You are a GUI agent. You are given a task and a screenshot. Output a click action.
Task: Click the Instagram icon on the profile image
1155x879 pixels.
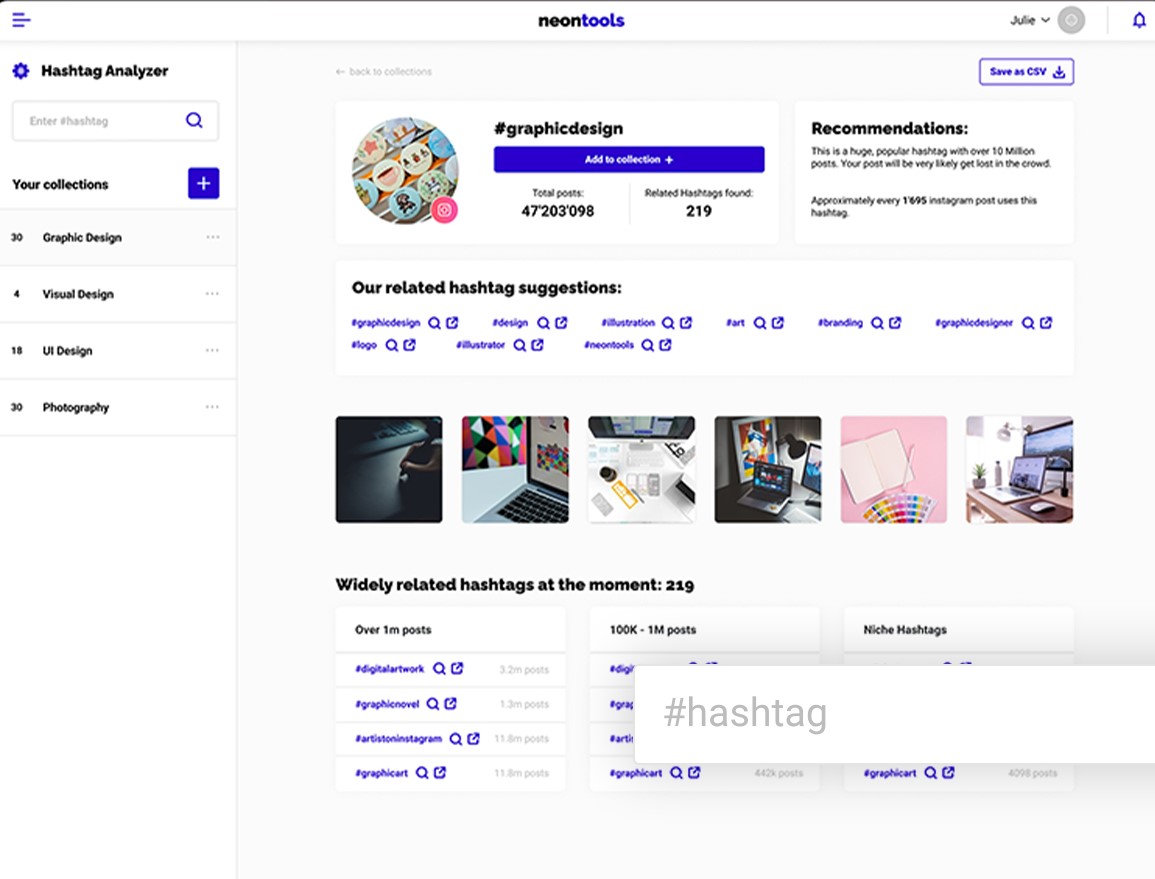click(446, 211)
